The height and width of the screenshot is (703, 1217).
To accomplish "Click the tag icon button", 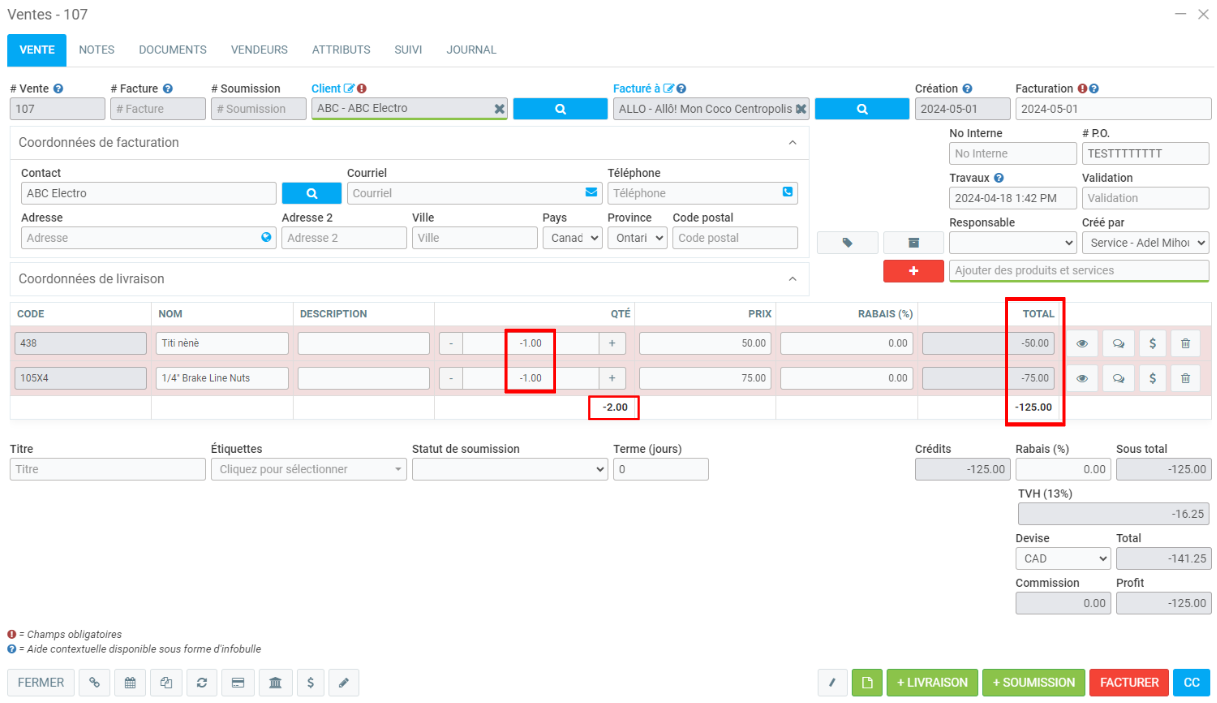I will 847,242.
